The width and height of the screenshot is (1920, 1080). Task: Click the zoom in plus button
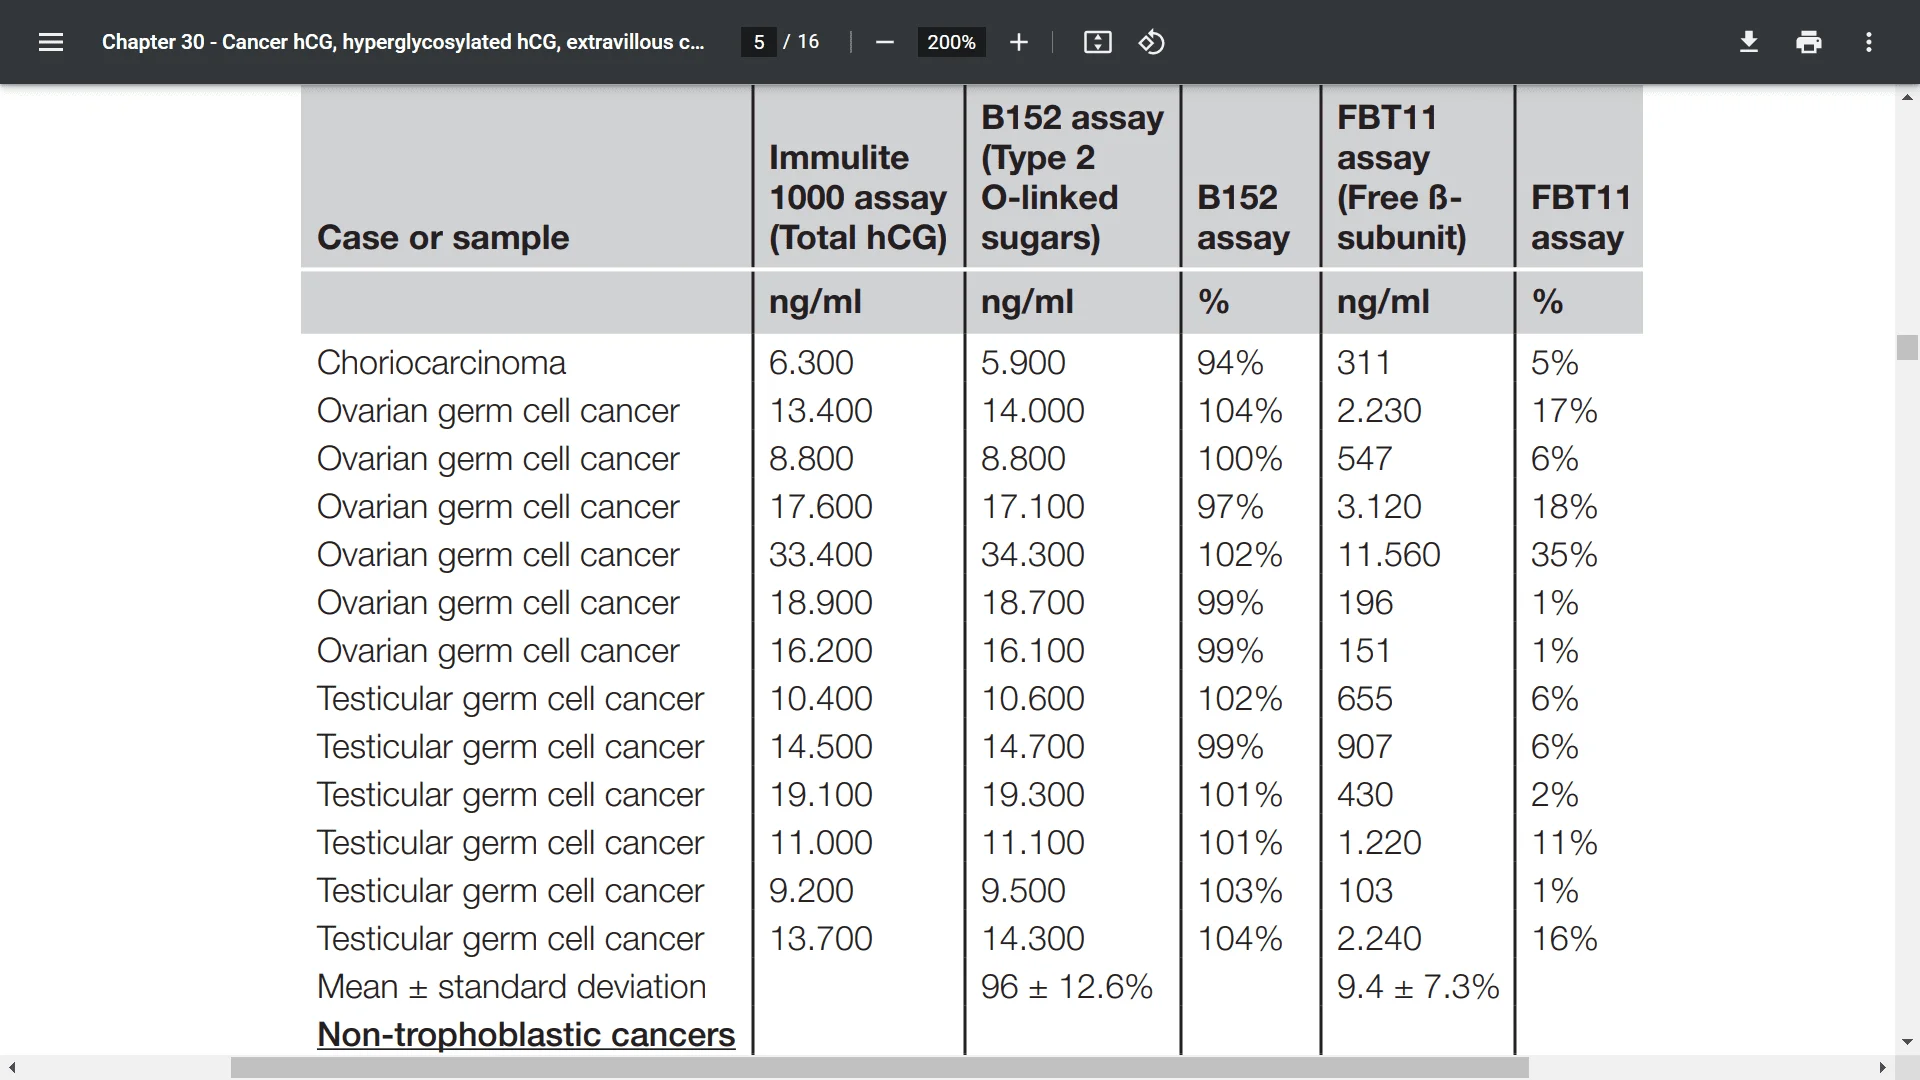1019,42
